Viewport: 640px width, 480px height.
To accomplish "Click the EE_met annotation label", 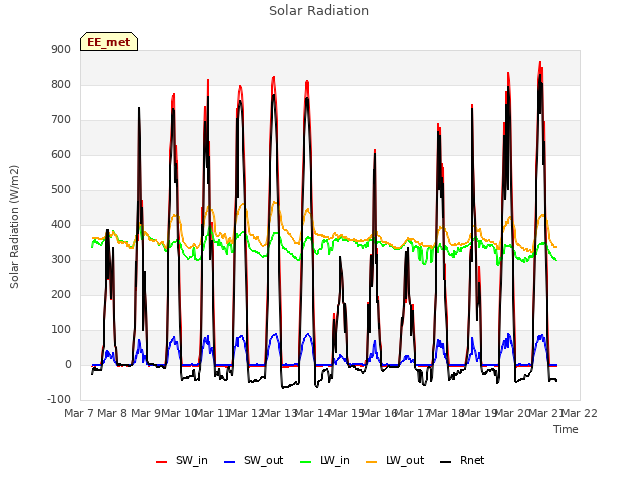I will (109, 42).
